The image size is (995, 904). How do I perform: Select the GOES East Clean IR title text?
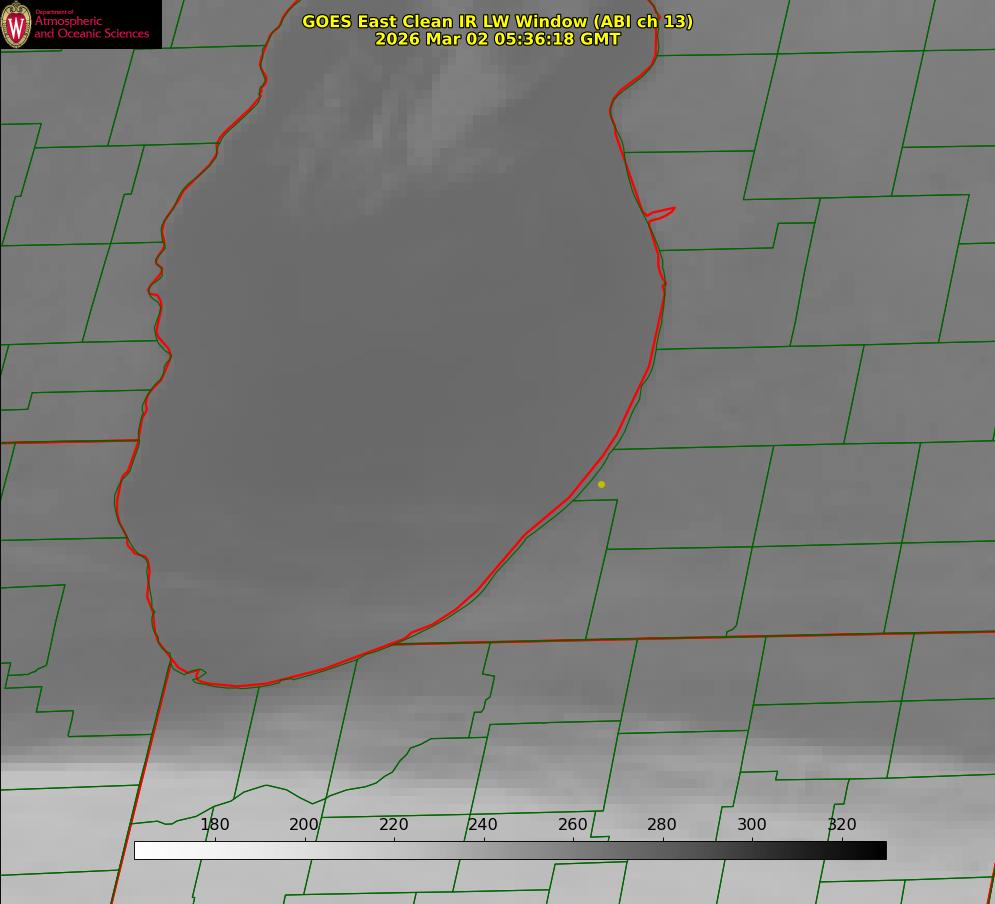[445, 21]
